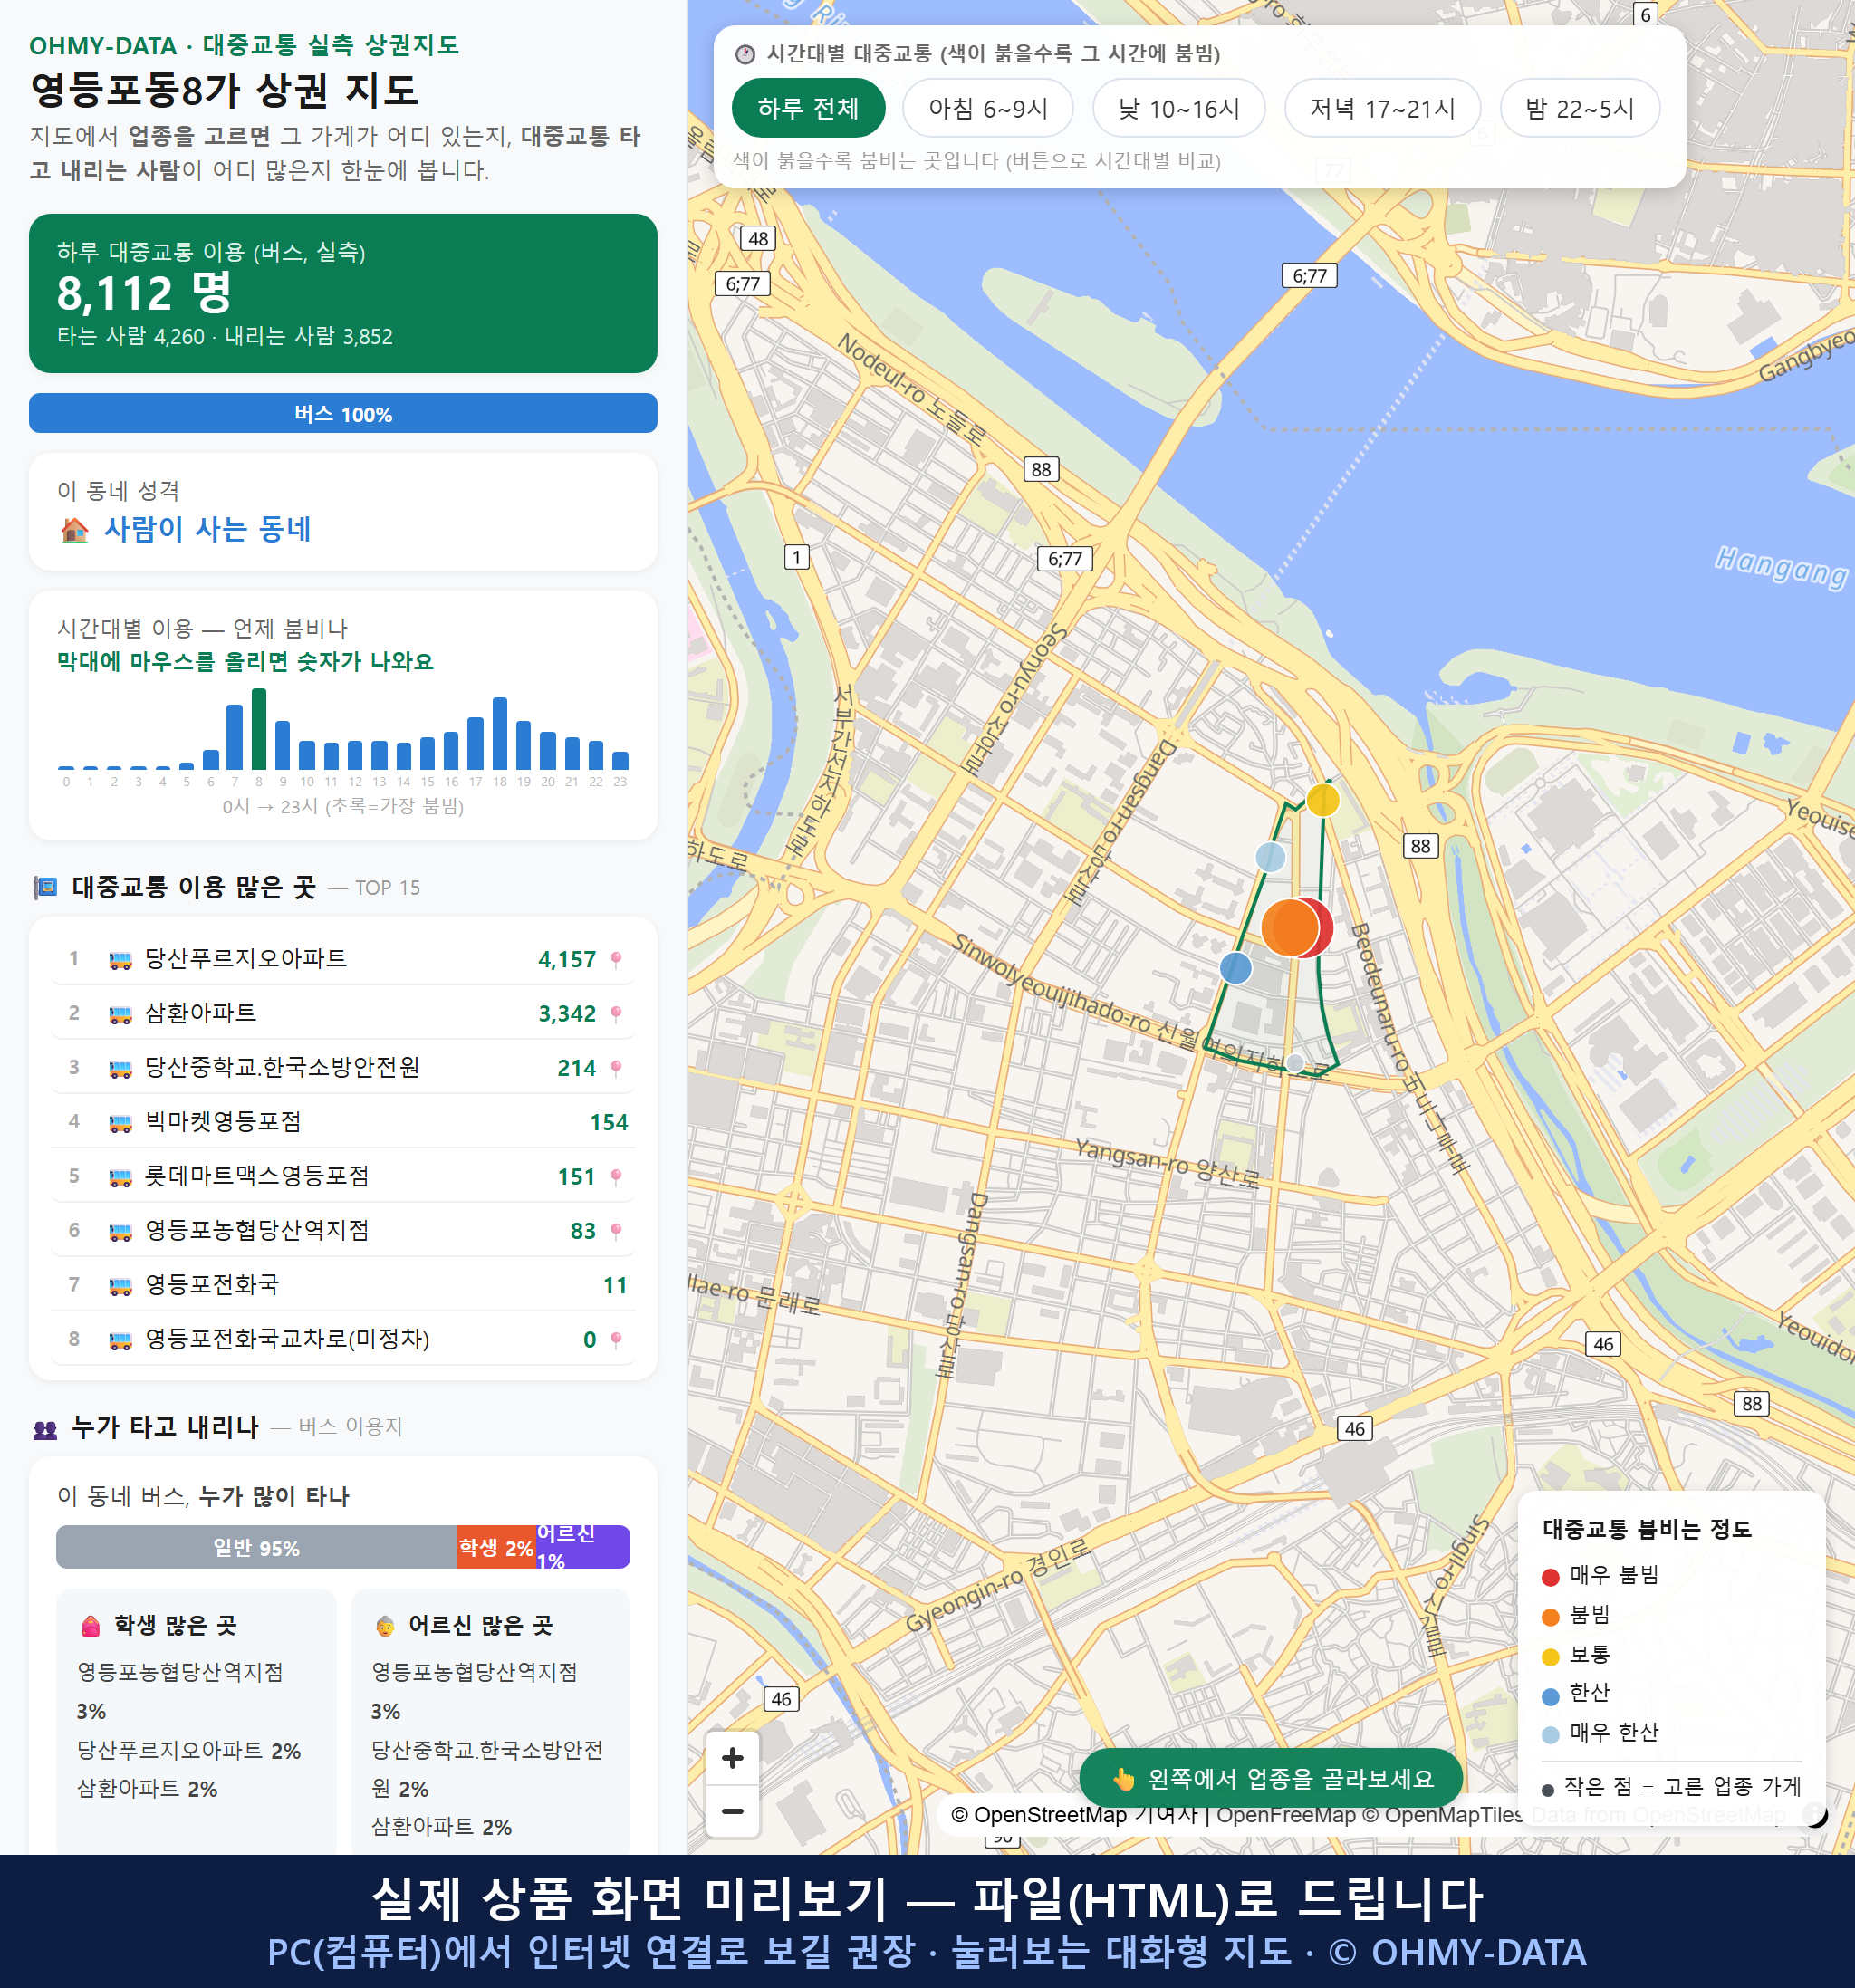
Task: Click the 일반 95% grey segment
Action: [256, 1547]
